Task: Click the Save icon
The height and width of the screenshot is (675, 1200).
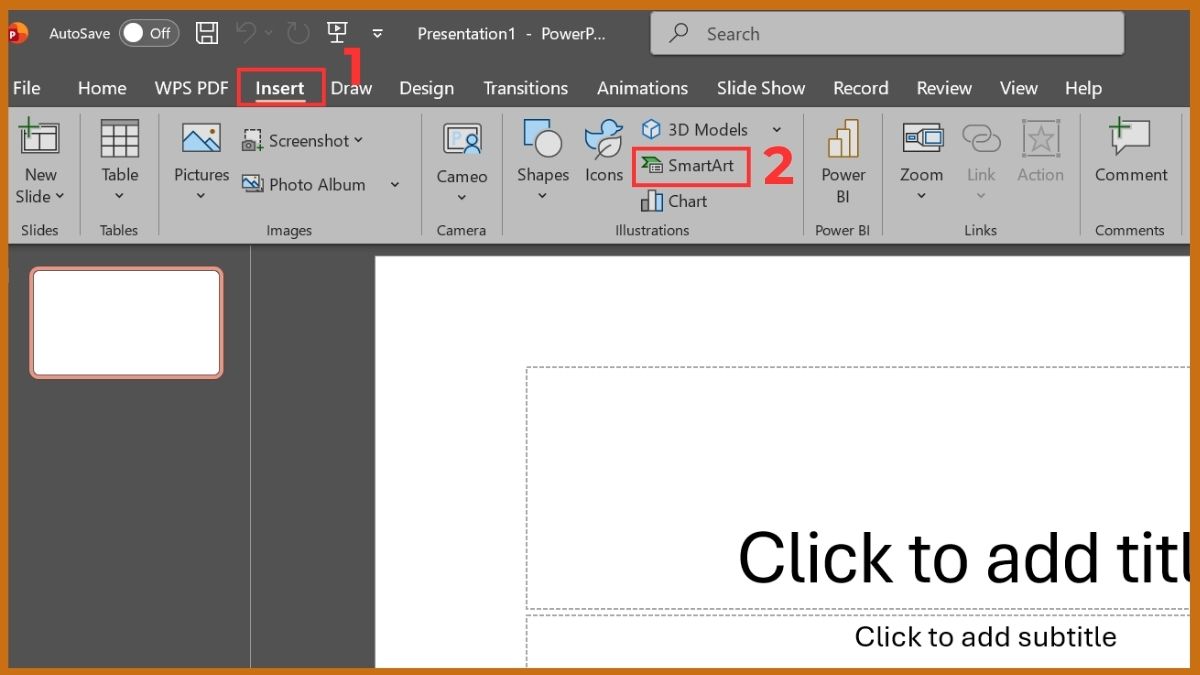Action: click(x=207, y=33)
